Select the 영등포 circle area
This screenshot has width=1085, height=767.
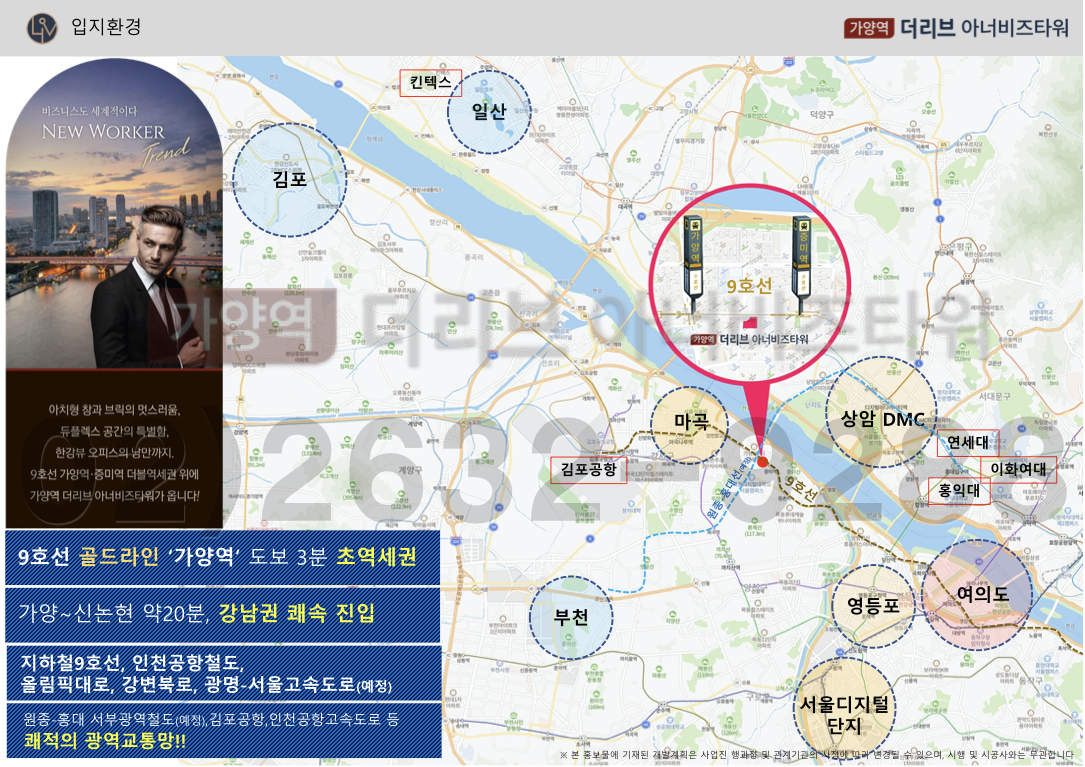(x=873, y=606)
